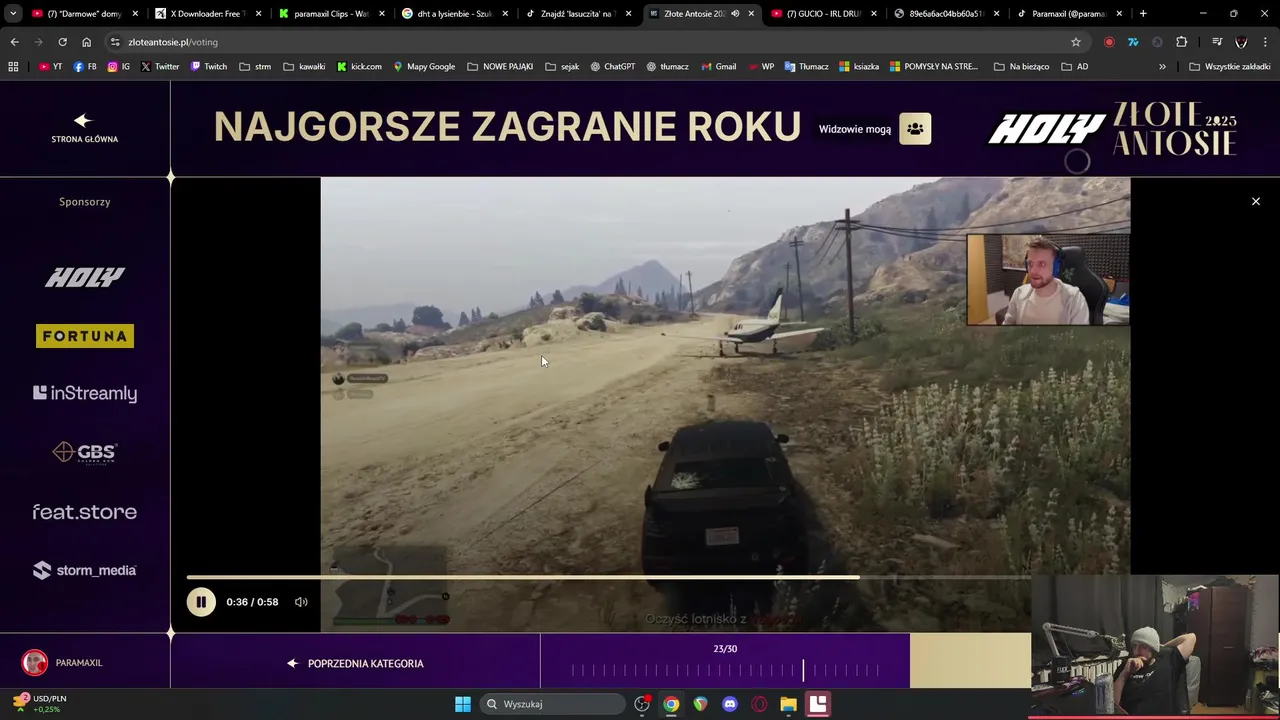Go to Strona Główna back arrow

pos(84,128)
